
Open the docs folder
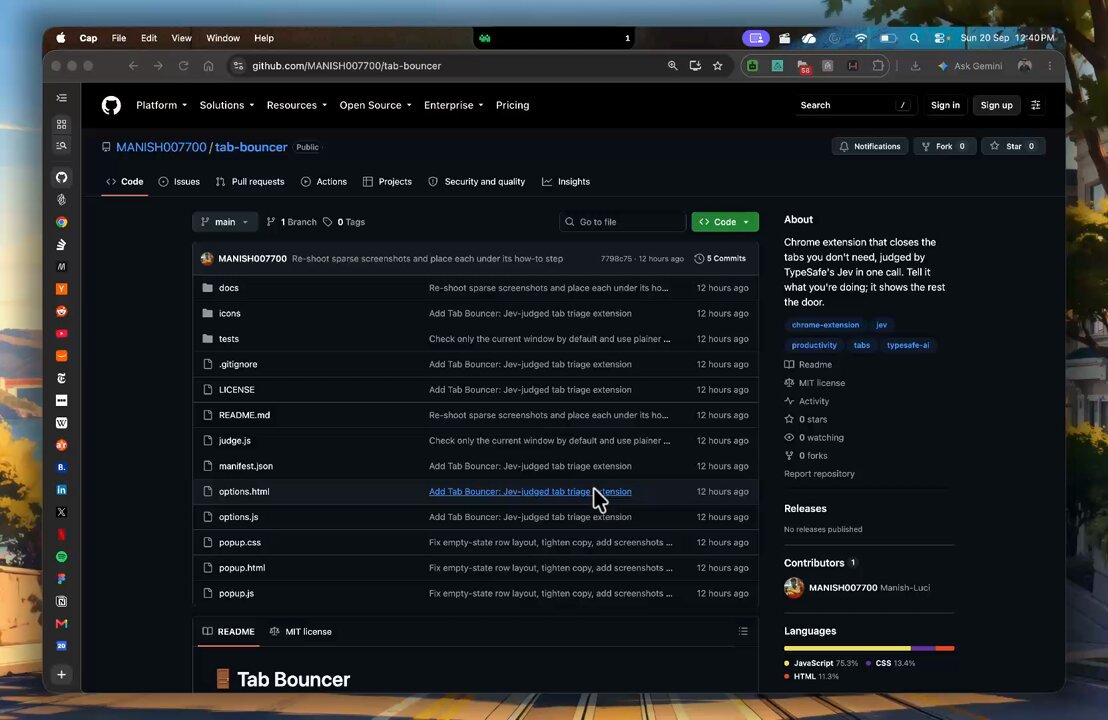(x=229, y=288)
